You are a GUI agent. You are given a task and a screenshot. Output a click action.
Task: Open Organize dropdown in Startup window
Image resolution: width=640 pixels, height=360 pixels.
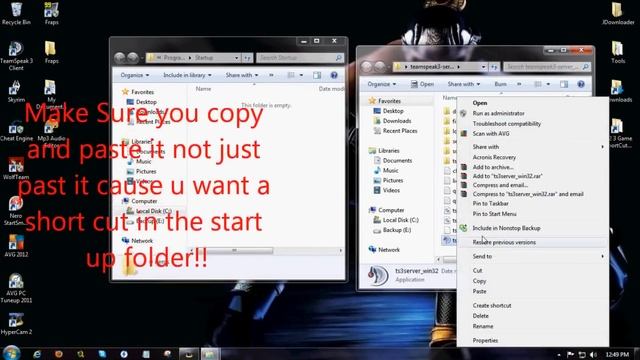pyautogui.click(x=135, y=75)
